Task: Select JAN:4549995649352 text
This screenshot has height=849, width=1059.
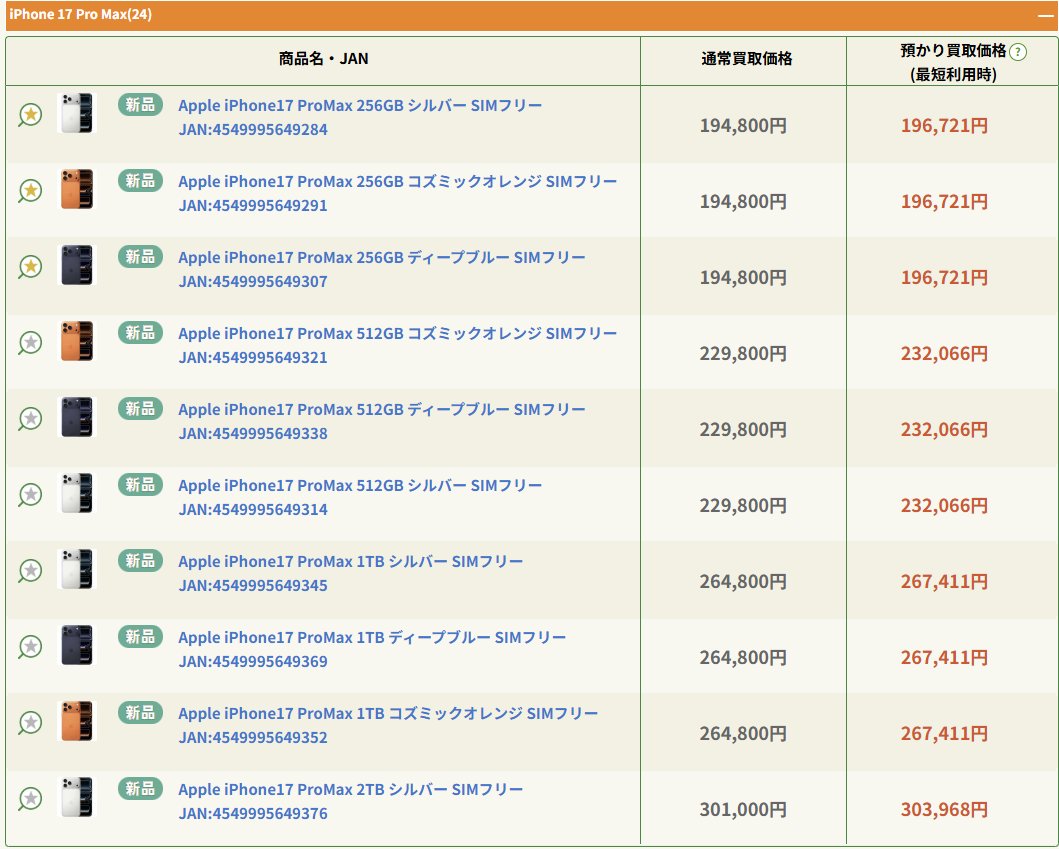Action: pos(253,738)
